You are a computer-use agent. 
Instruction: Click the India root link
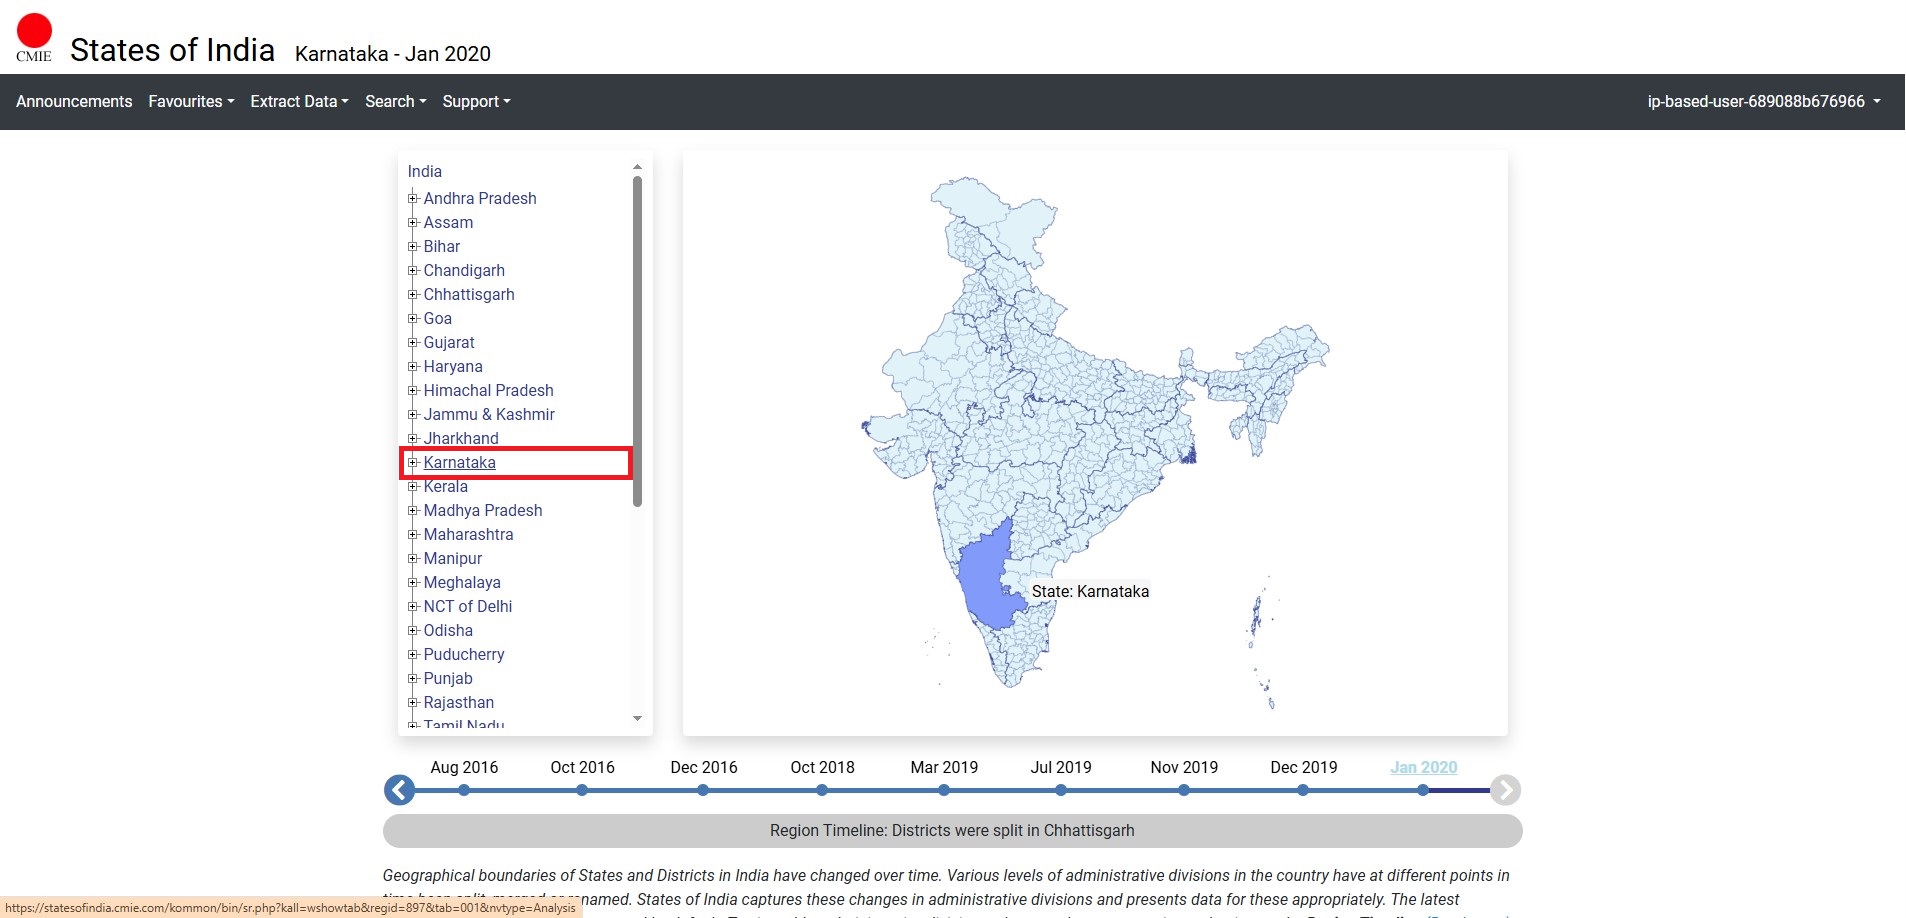[x=424, y=171]
